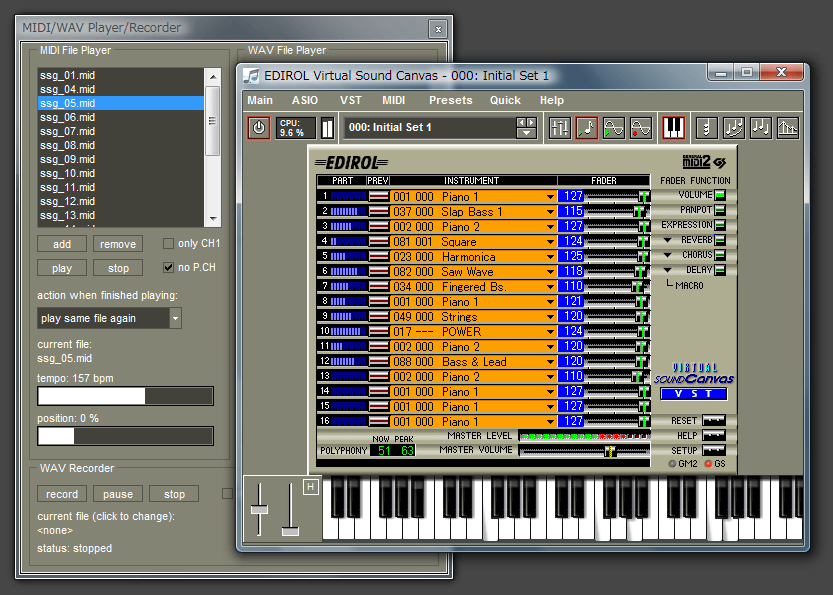Click the play button in MIDI File Player

62,268
